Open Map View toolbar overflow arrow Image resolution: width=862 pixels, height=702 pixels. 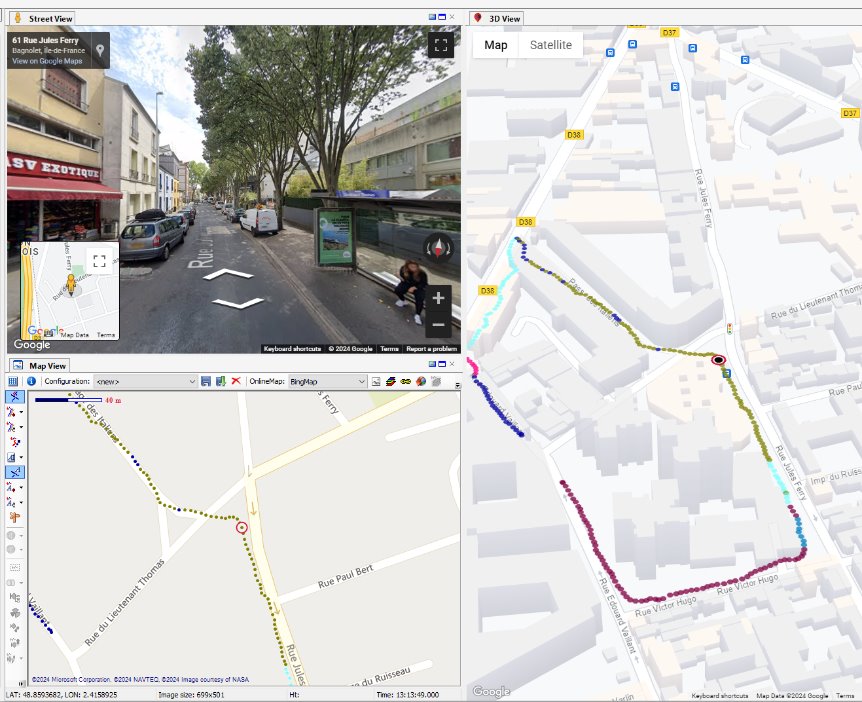point(458,385)
